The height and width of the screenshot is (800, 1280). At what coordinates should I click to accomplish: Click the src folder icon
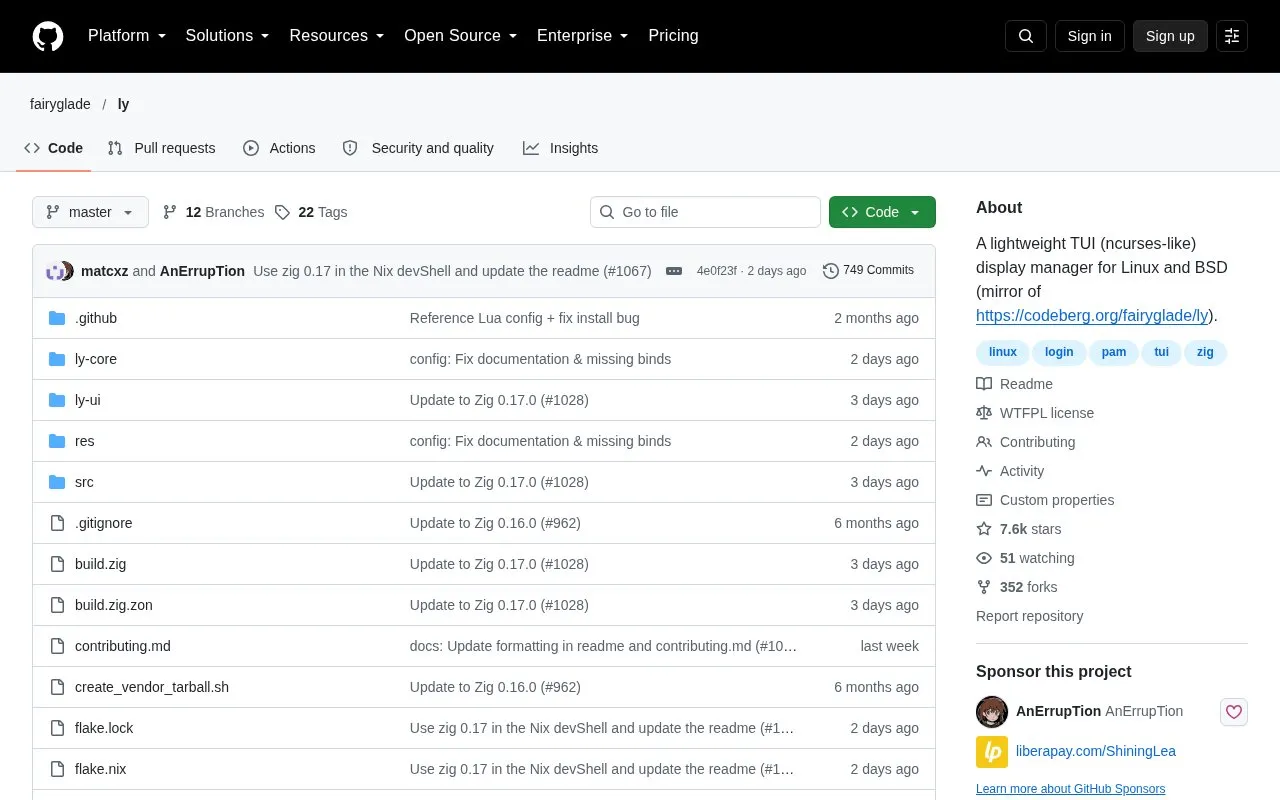coord(57,482)
